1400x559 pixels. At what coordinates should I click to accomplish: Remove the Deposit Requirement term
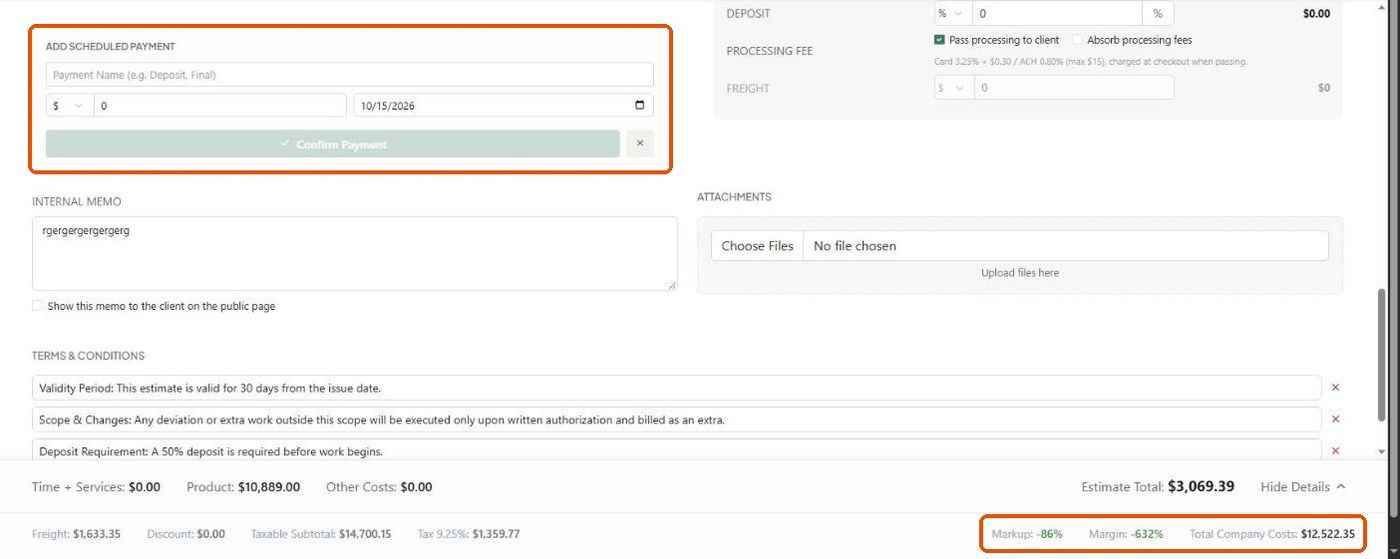coord(1335,451)
